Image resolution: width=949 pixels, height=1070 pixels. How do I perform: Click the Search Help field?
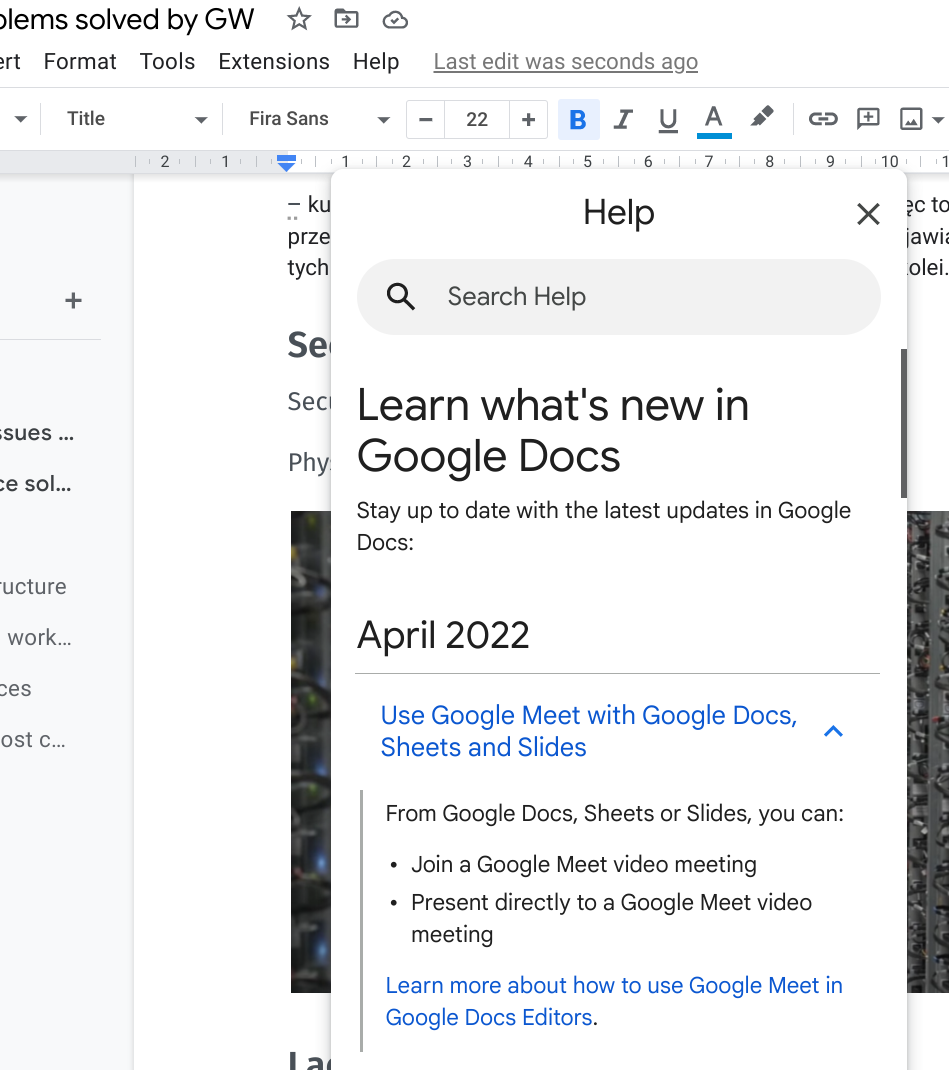(x=619, y=297)
